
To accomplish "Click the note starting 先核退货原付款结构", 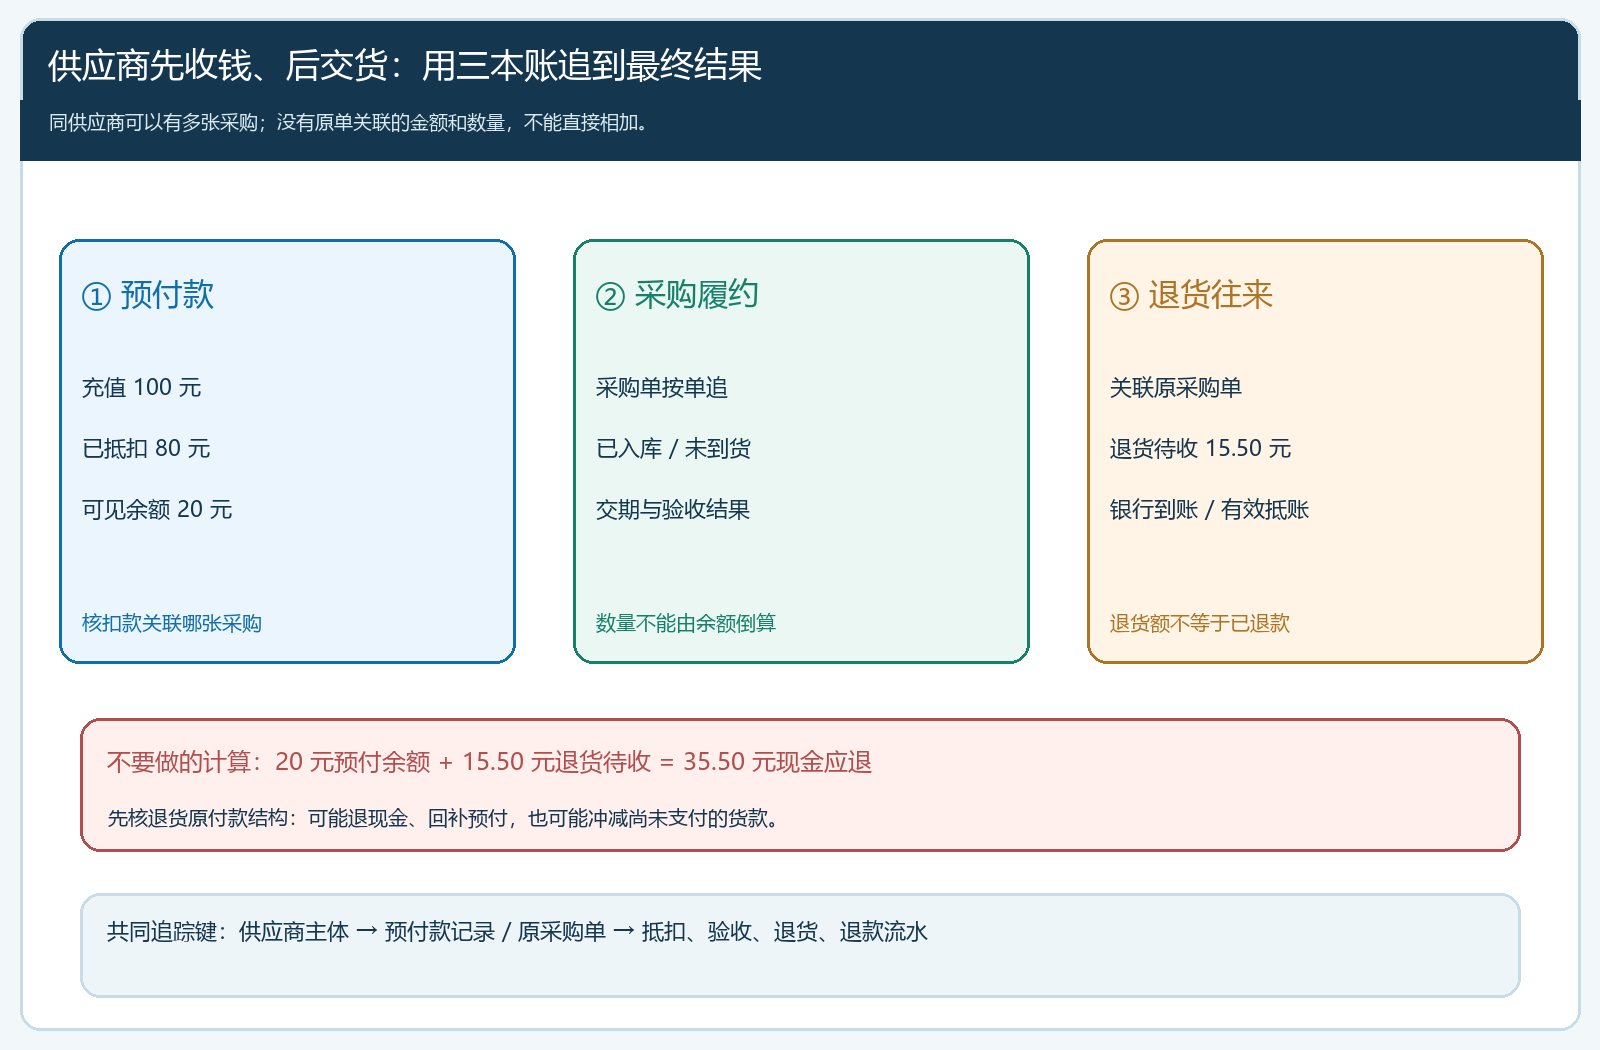I will click(x=445, y=819).
